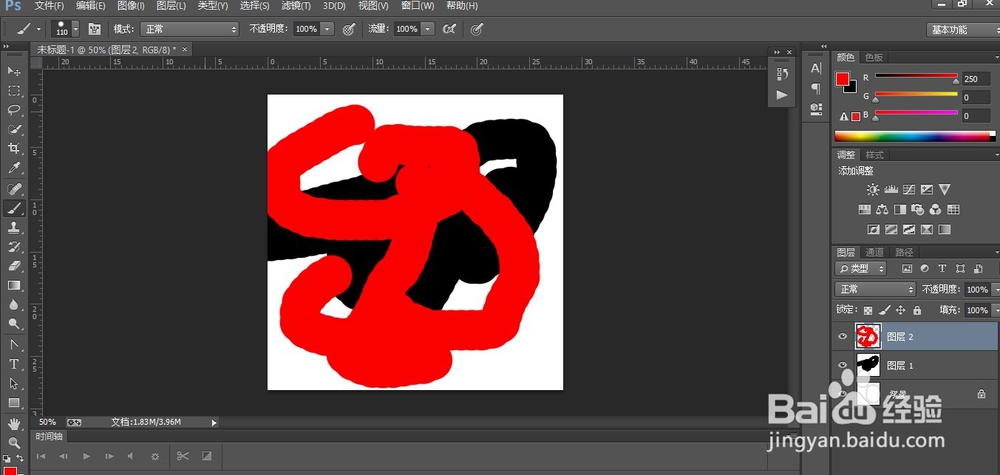Image resolution: width=1000 pixels, height=475 pixels.
Task: Add a Color Balance adjustment
Action: coord(883,209)
